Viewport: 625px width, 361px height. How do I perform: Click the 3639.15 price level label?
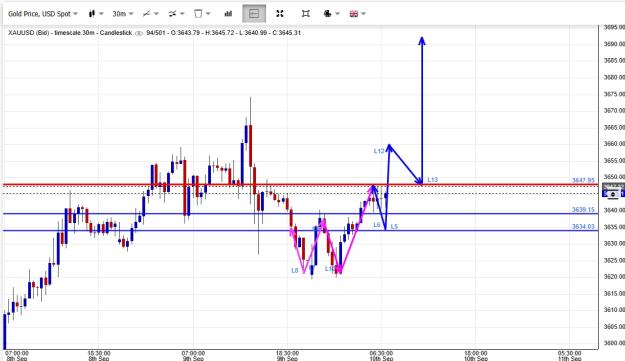click(583, 210)
